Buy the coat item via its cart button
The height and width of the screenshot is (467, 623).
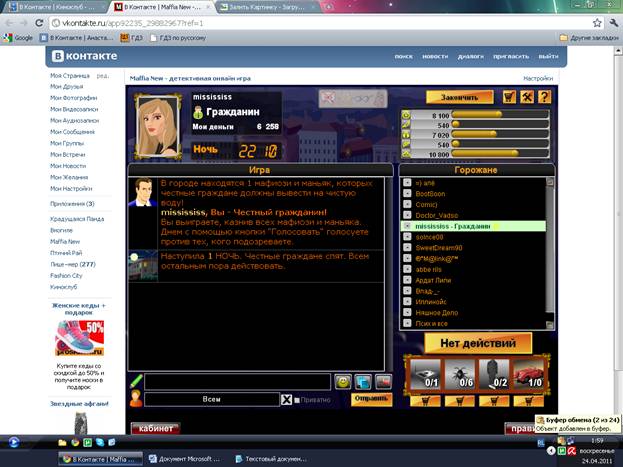[x=494, y=401]
